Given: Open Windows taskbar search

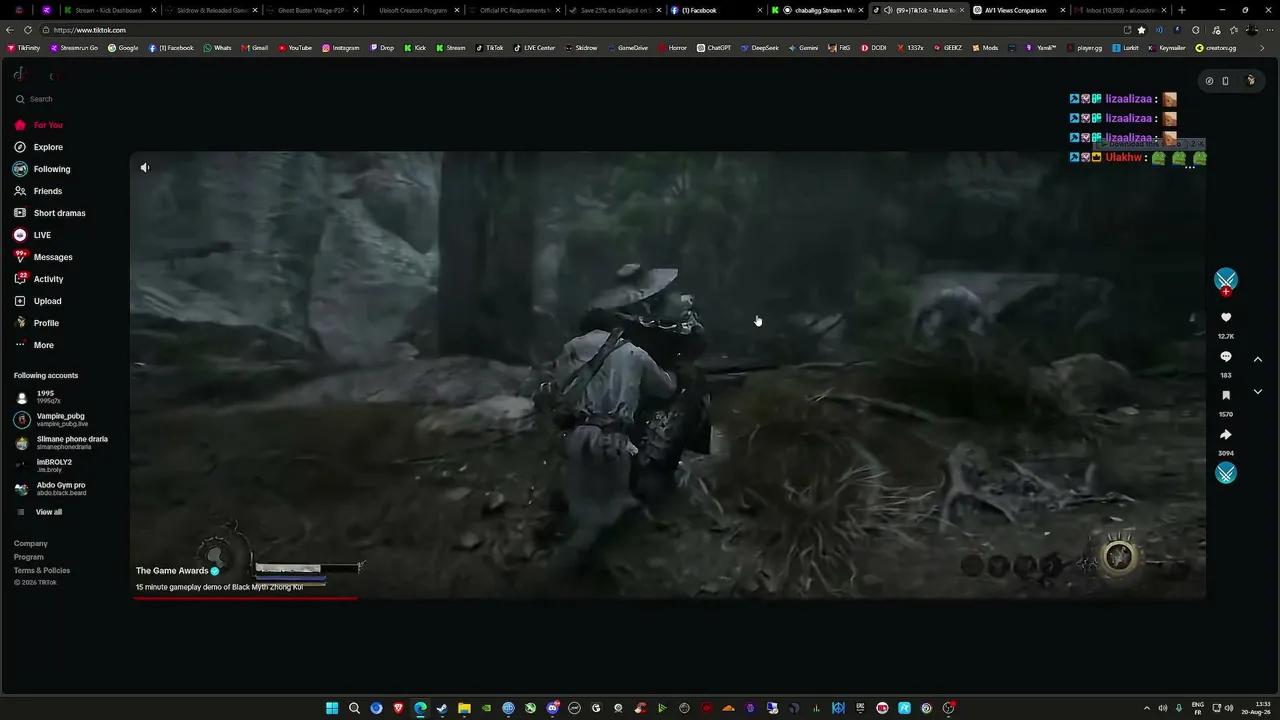Looking at the screenshot, I should [x=354, y=709].
